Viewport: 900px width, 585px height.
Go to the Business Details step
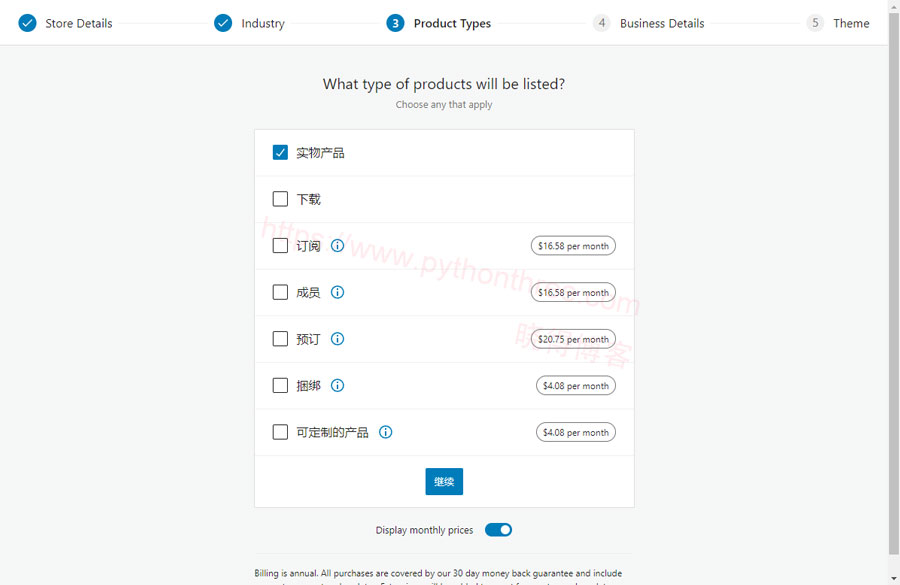pyautogui.click(x=662, y=22)
